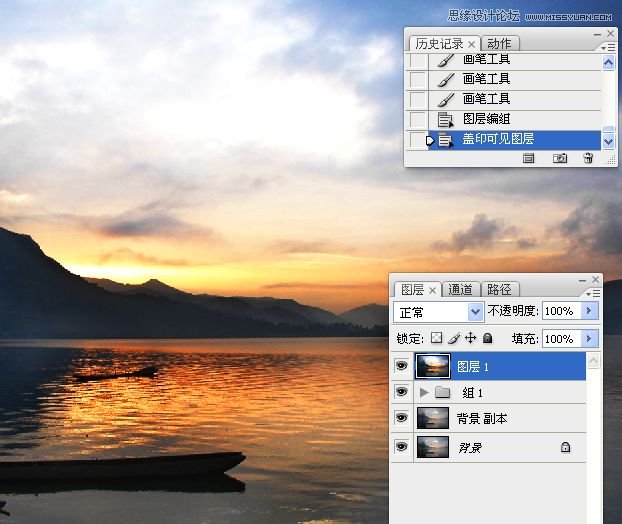Click the 不透明度 value field
The width and height of the screenshot is (622, 524).
(561, 311)
